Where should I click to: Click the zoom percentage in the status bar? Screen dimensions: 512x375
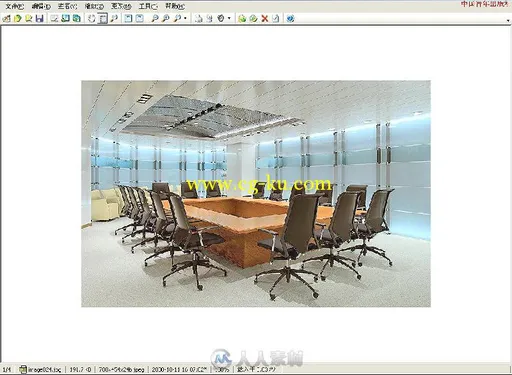pyautogui.click(x=222, y=370)
